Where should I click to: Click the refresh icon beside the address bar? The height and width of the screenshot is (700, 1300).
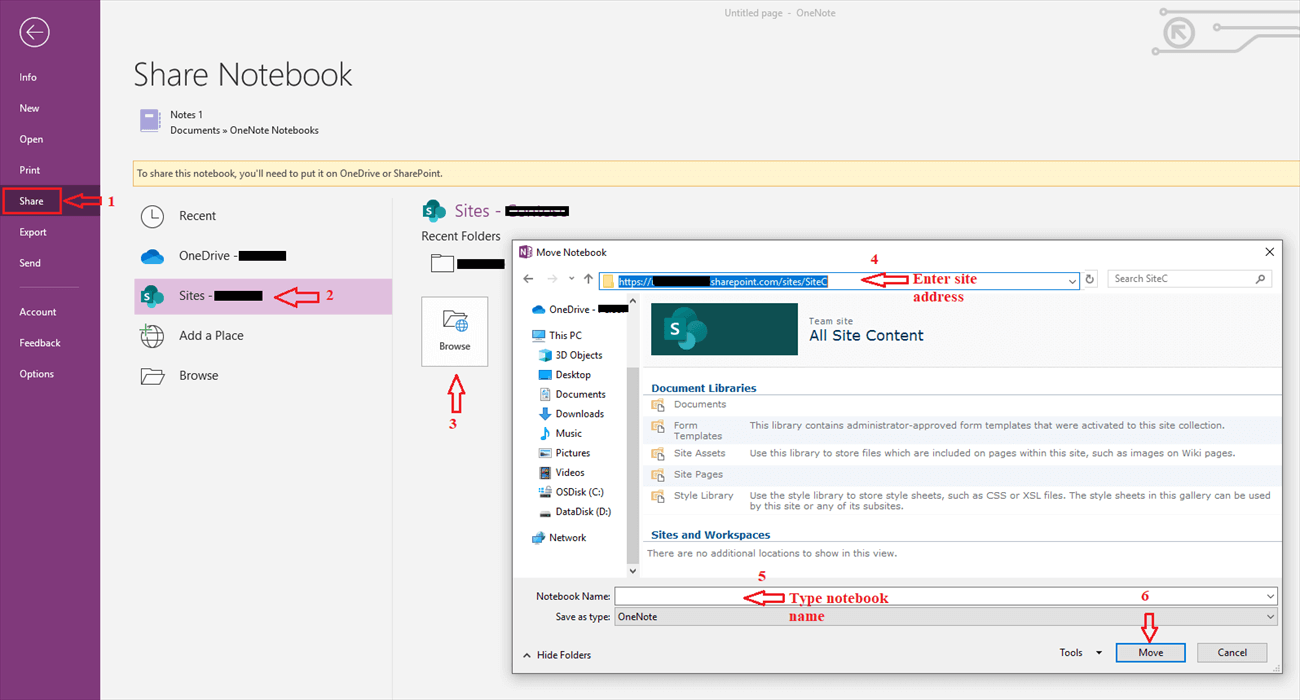point(1090,281)
